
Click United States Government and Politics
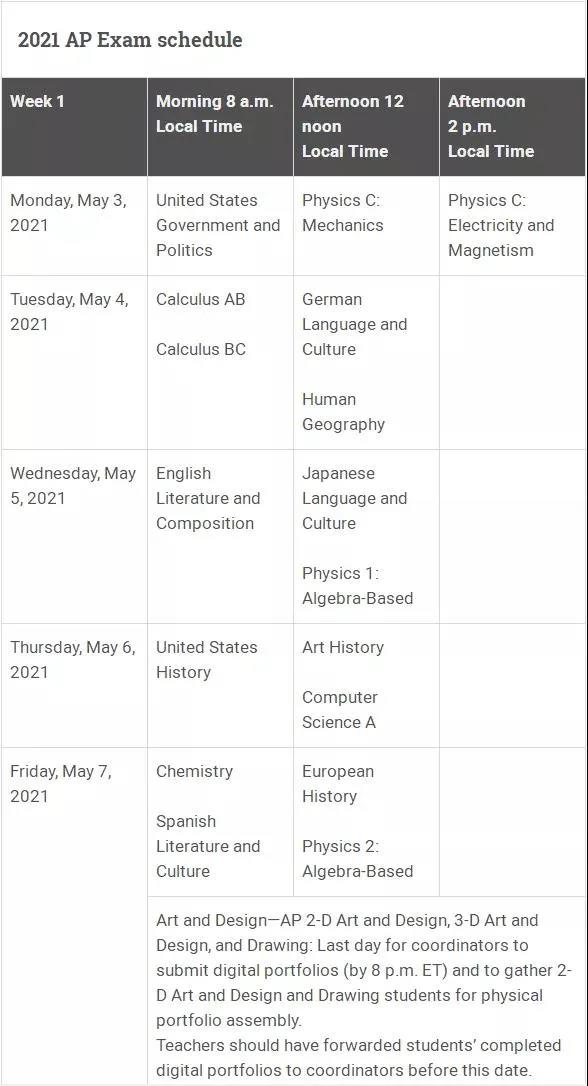point(218,225)
